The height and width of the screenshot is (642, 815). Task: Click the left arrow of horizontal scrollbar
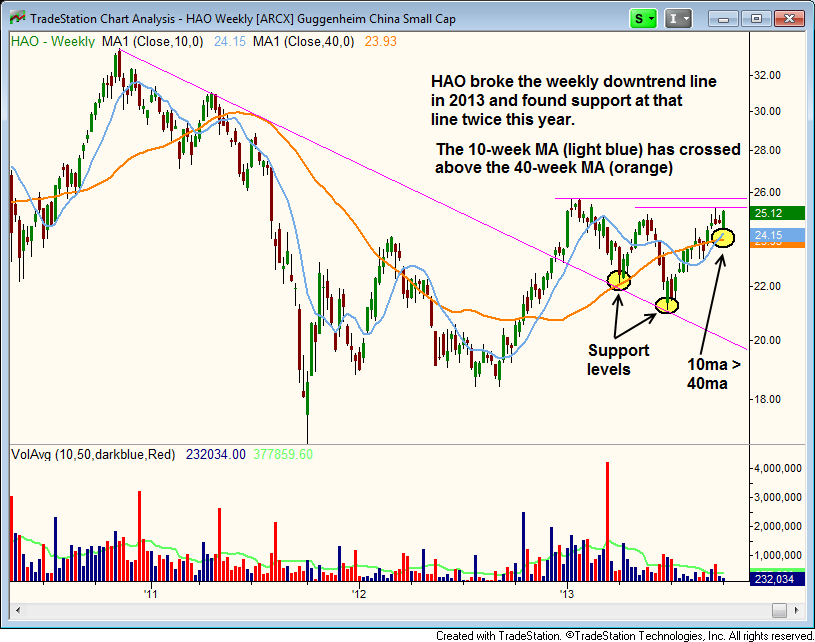point(18,610)
